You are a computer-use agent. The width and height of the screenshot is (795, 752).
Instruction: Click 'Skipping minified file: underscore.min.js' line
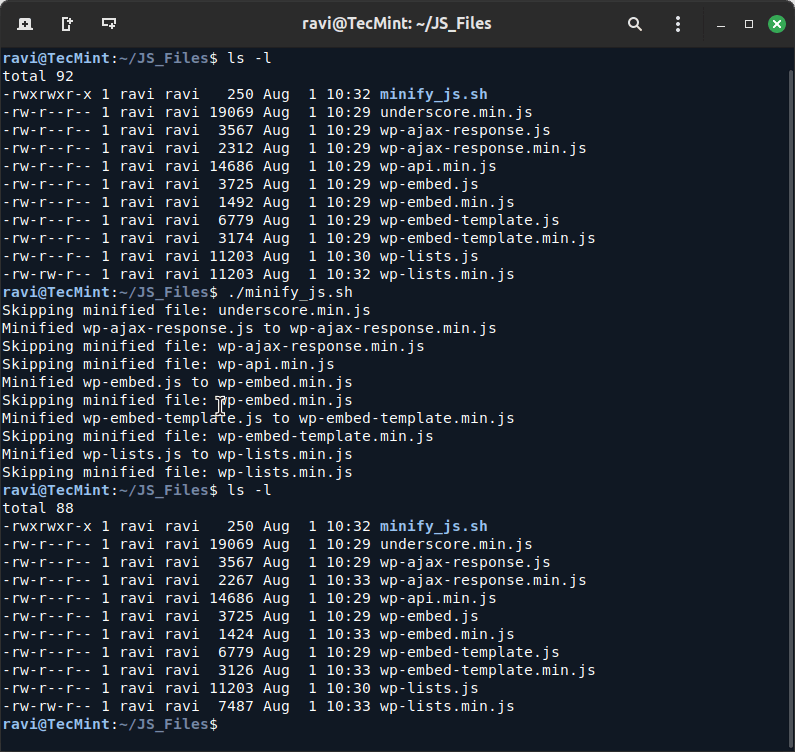186,310
